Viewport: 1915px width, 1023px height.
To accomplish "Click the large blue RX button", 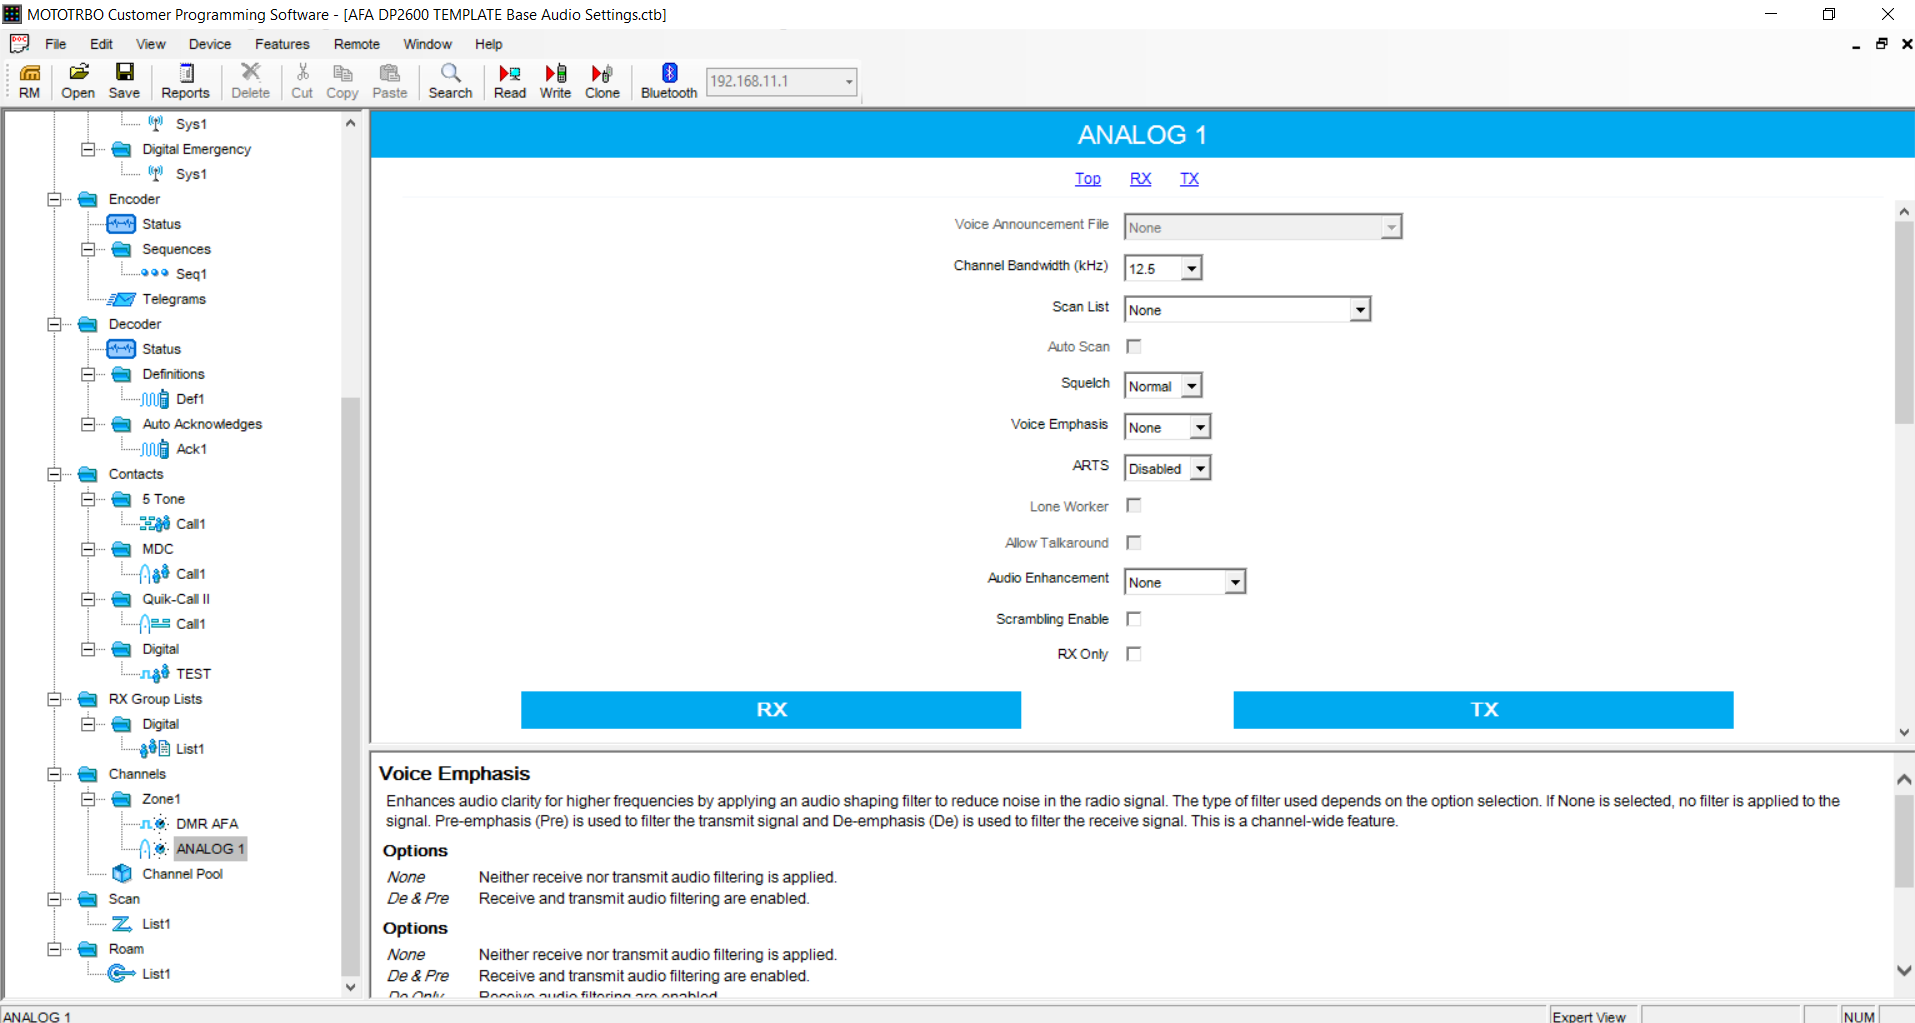I will point(771,710).
